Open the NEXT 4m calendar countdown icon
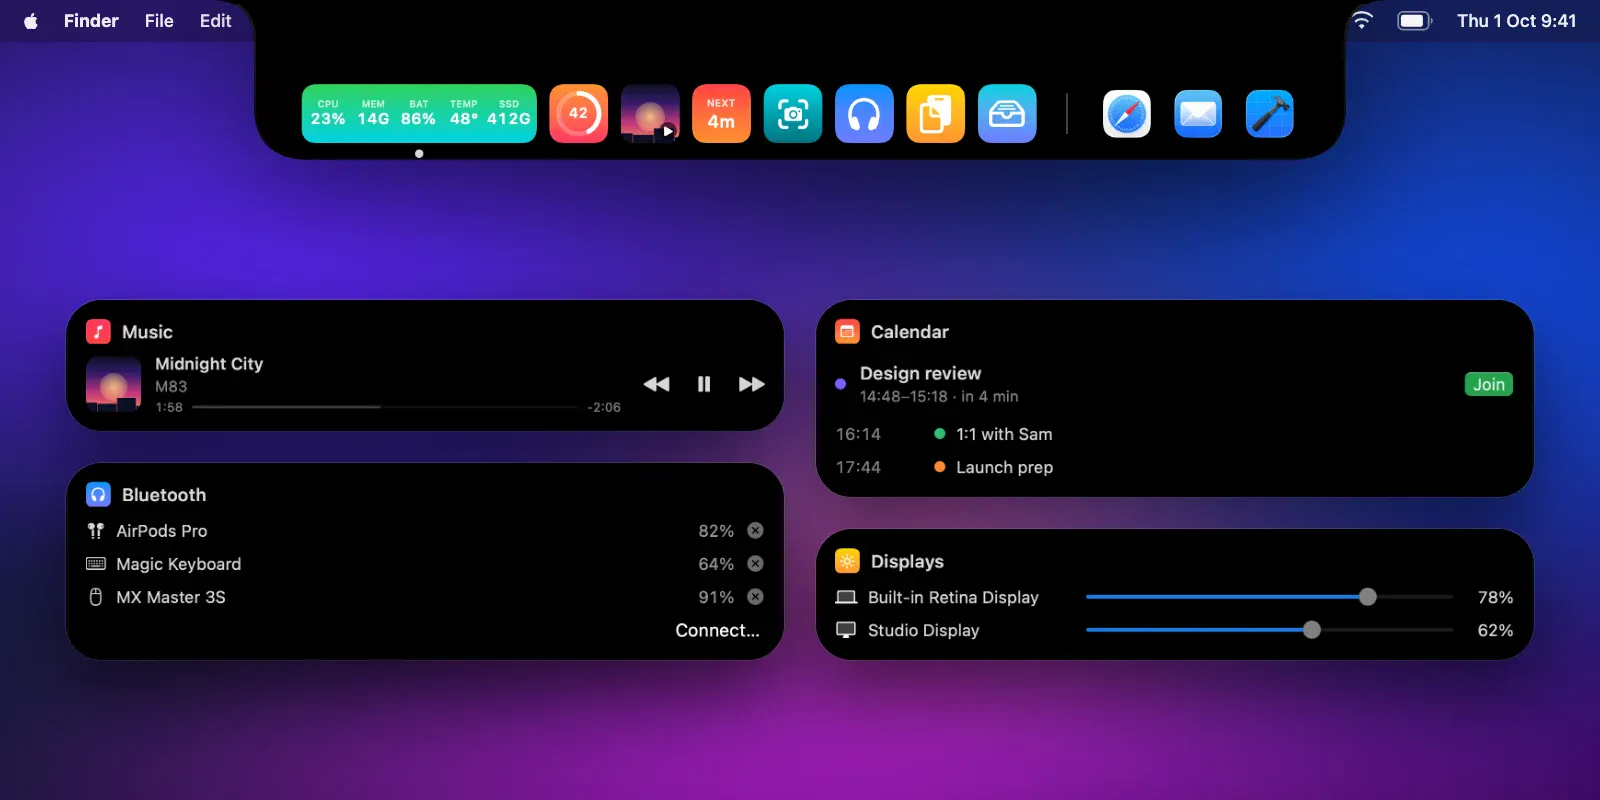1600x800 pixels. point(721,113)
